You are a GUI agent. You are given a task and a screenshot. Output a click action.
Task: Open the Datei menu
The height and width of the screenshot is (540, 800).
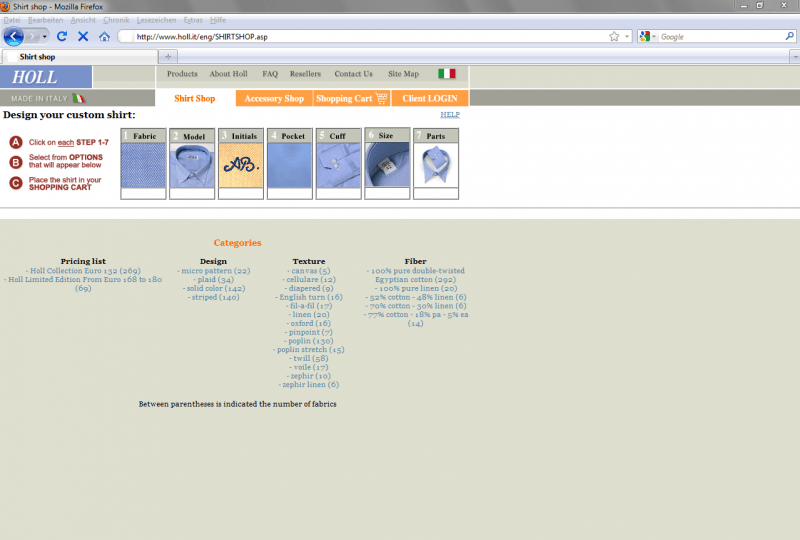pyautogui.click(x=12, y=20)
